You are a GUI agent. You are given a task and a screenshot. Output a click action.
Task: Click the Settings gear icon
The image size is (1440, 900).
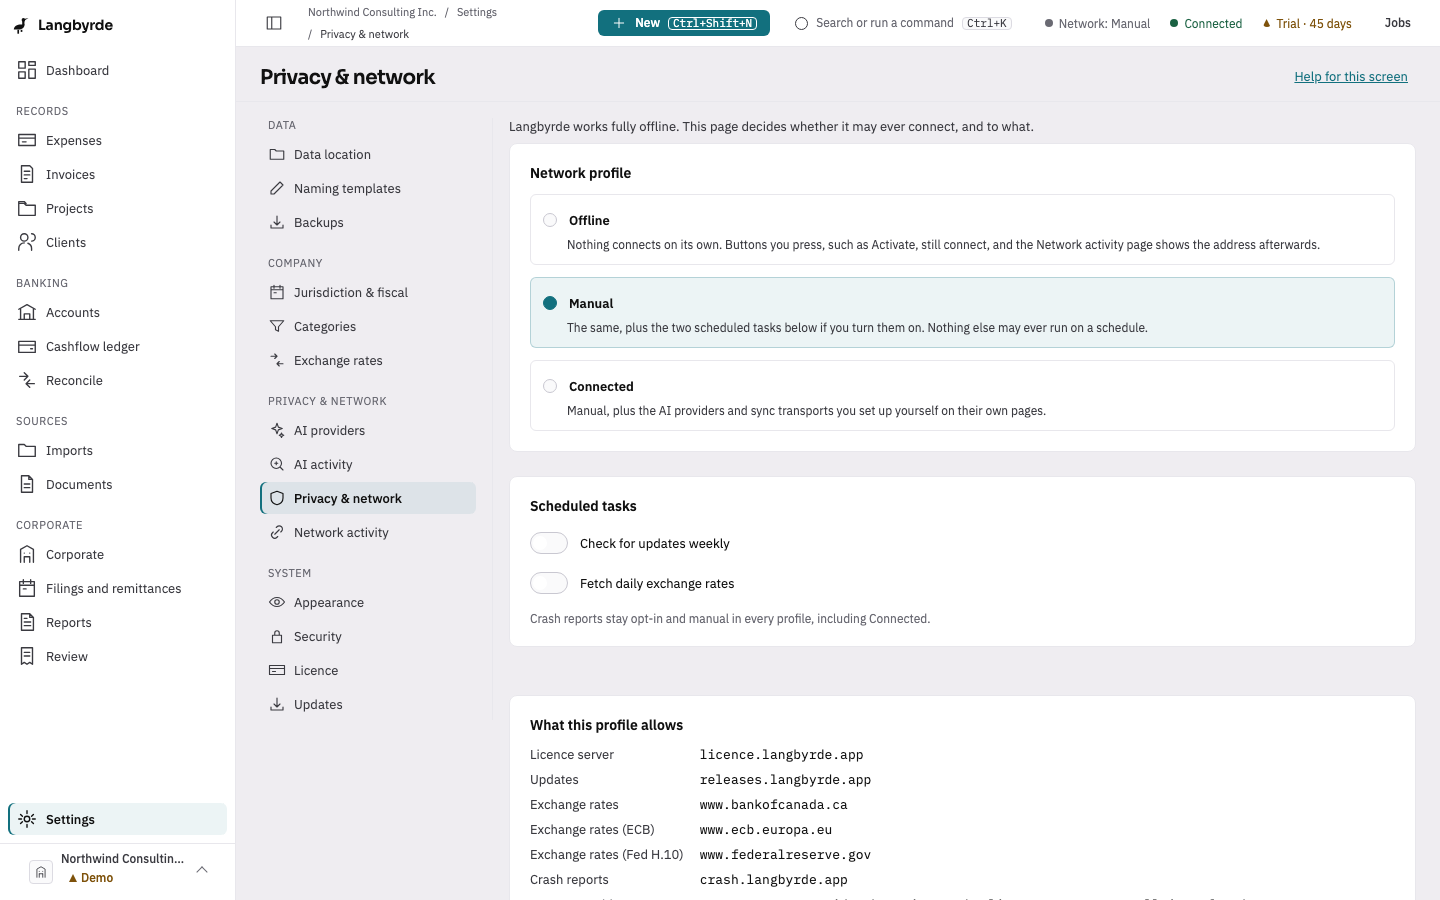[x=27, y=819]
